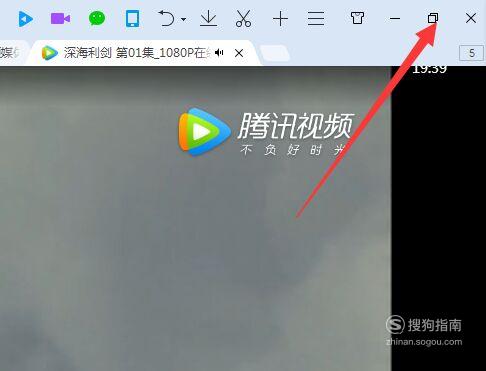Select the scissors screenshot tool
The image size is (486, 371).
[244, 18]
